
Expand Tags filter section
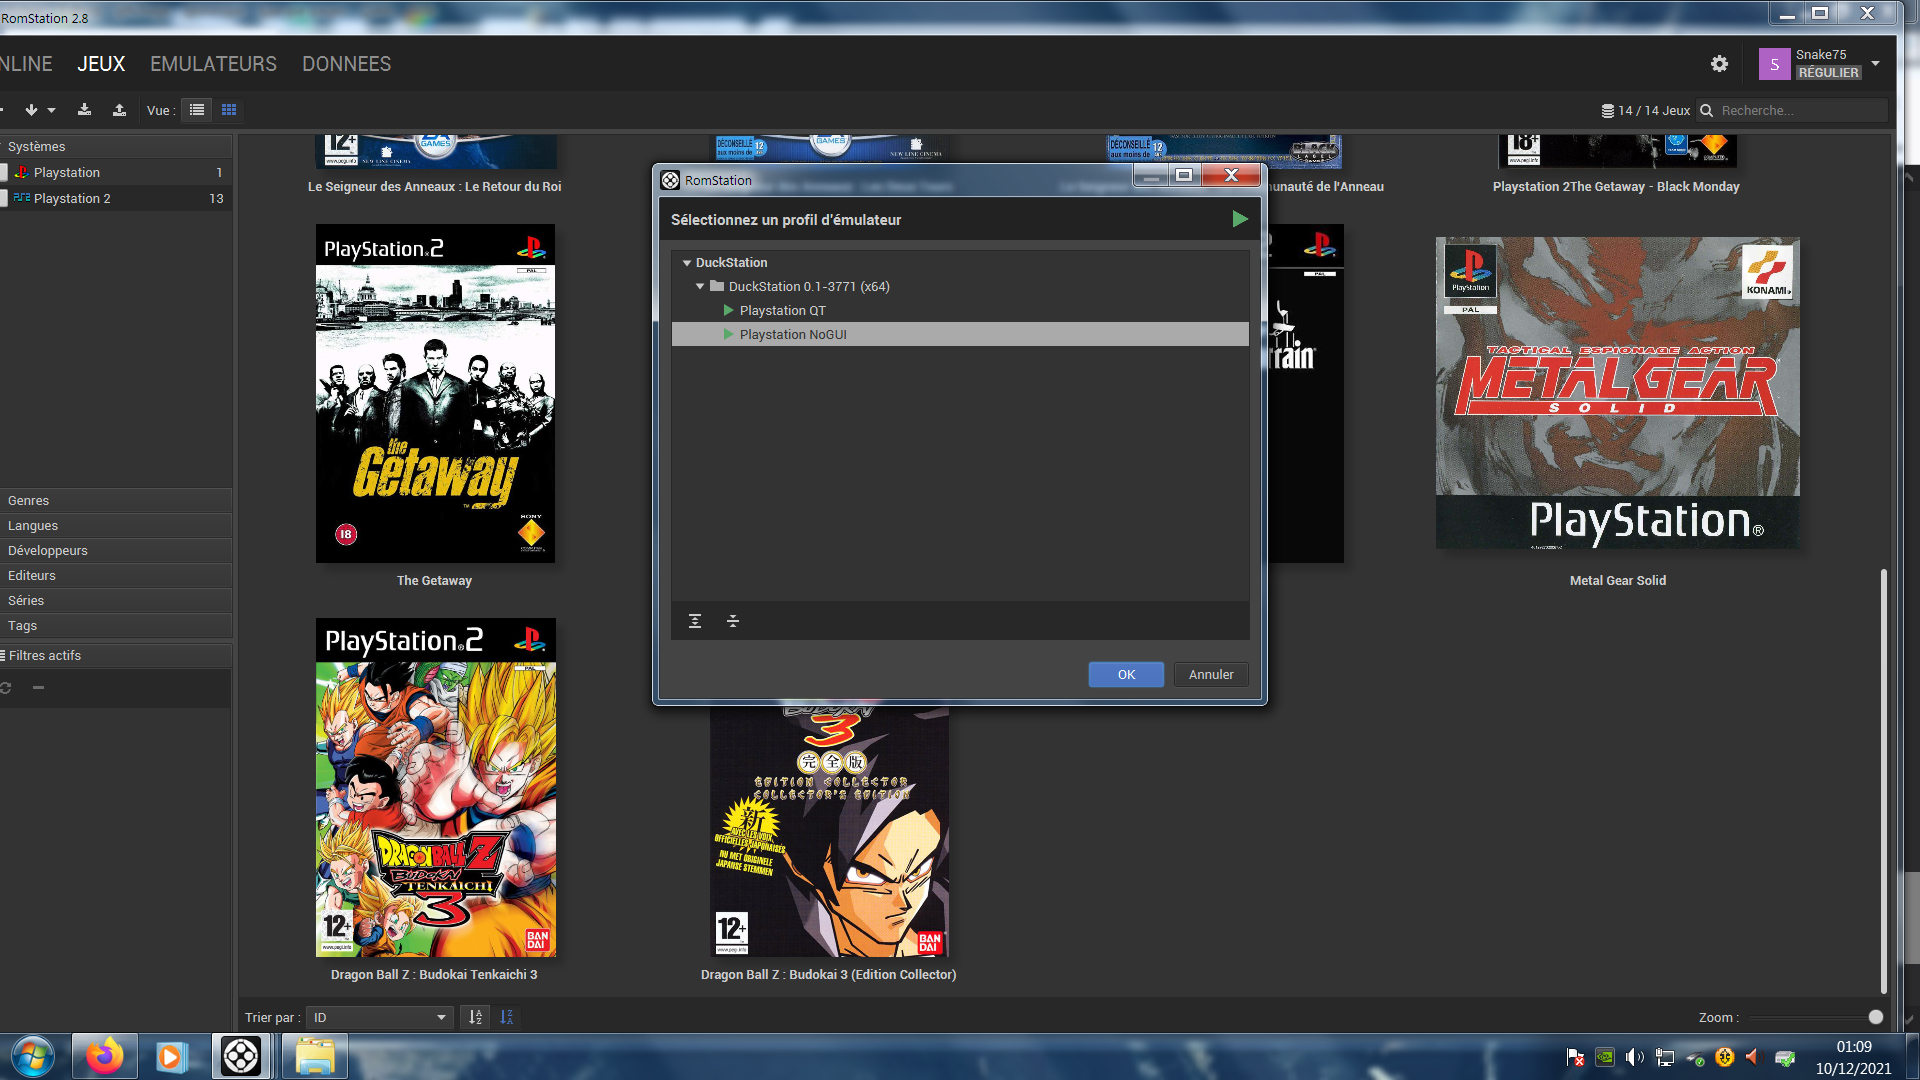coord(116,625)
